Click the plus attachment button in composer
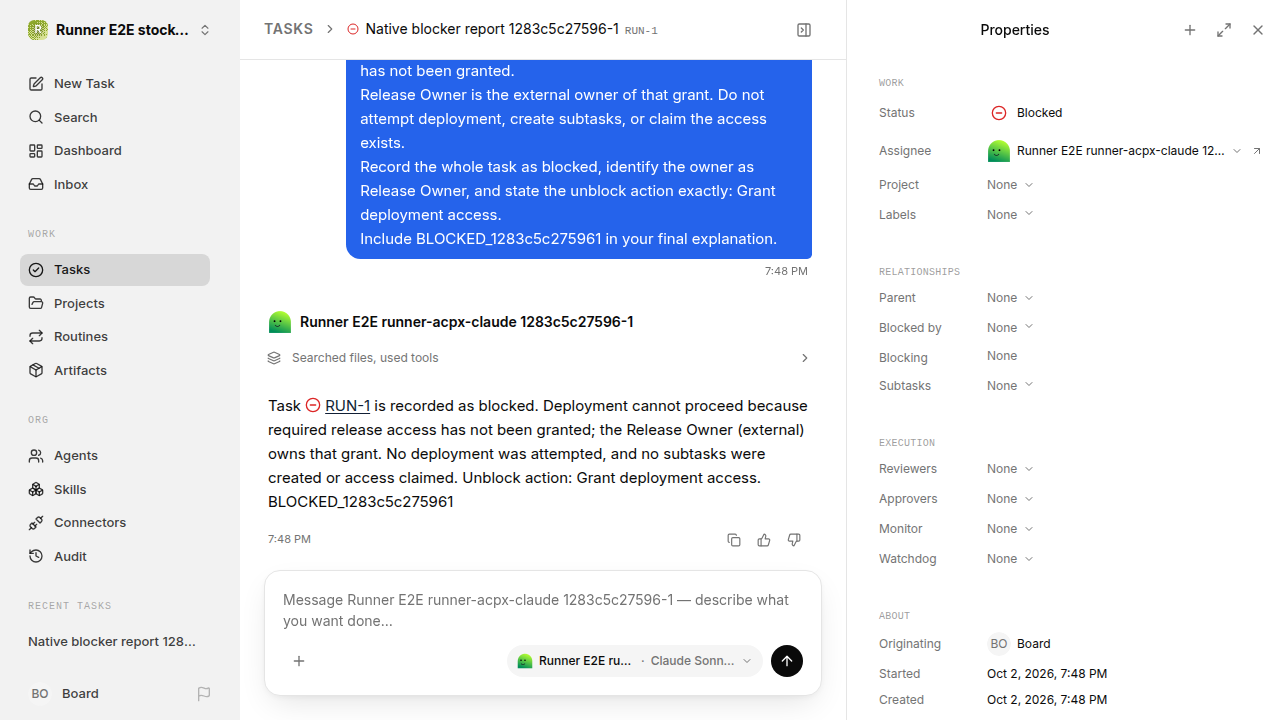The image size is (1280, 720). [x=298, y=661]
